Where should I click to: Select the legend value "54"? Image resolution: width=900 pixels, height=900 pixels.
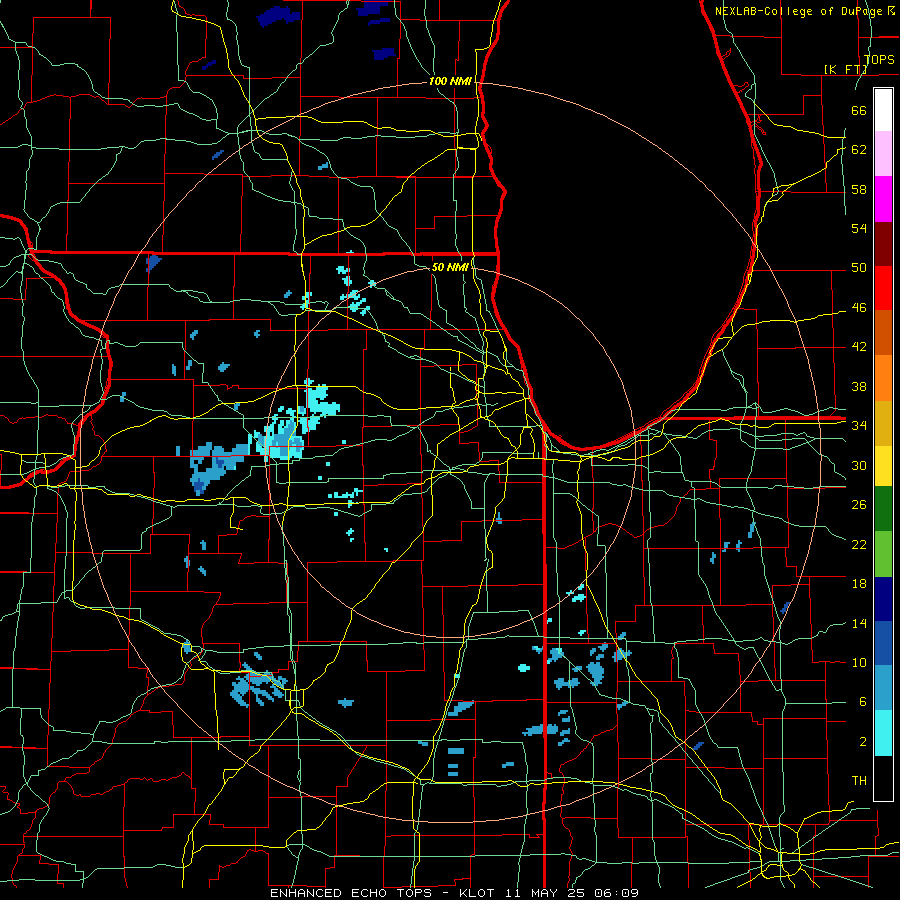click(859, 228)
